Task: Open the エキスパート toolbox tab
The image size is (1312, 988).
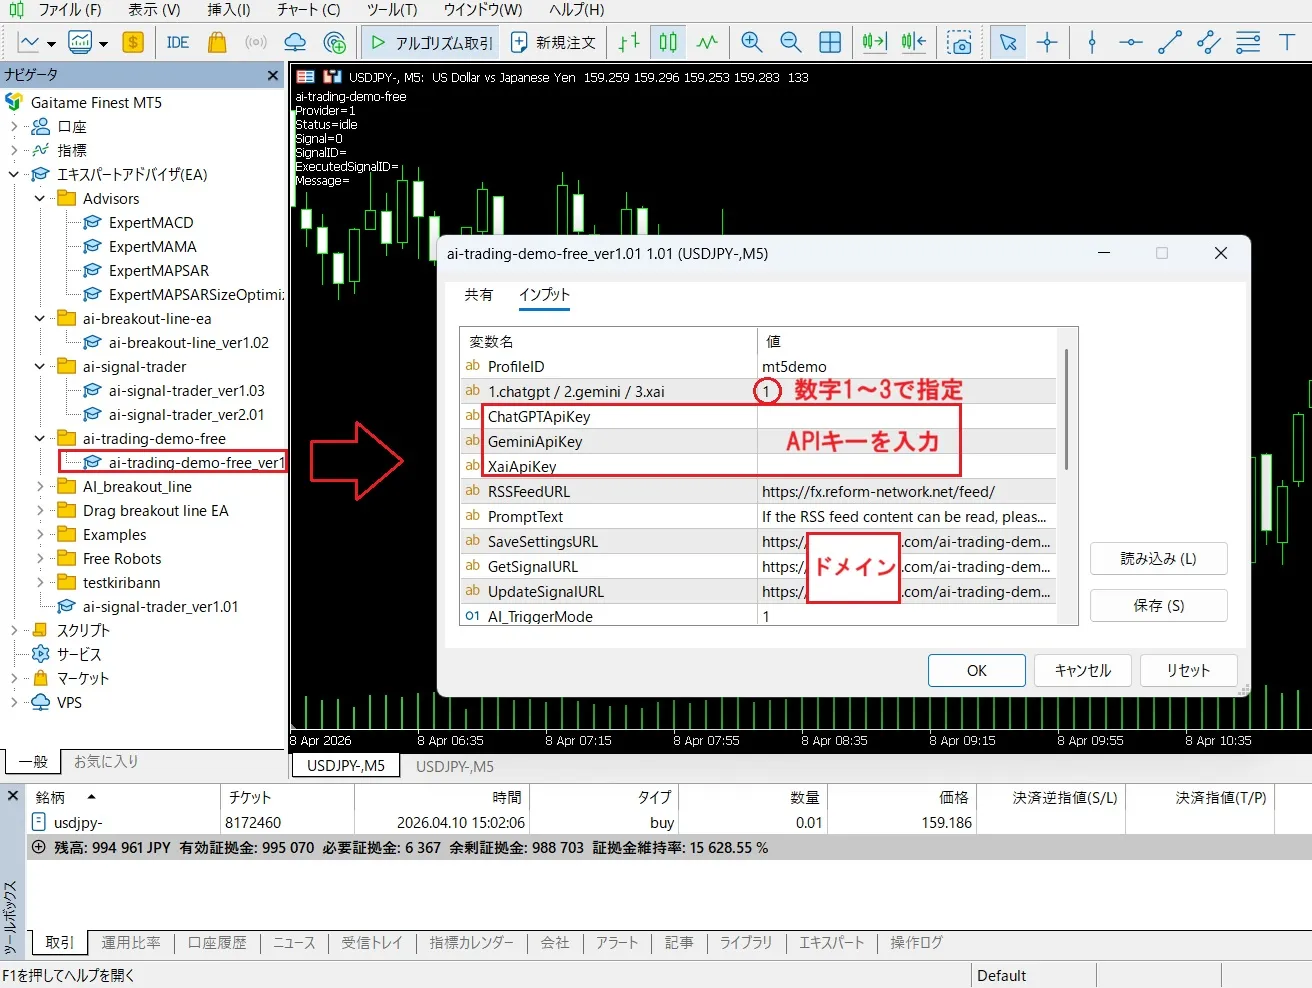Action: pos(831,942)
